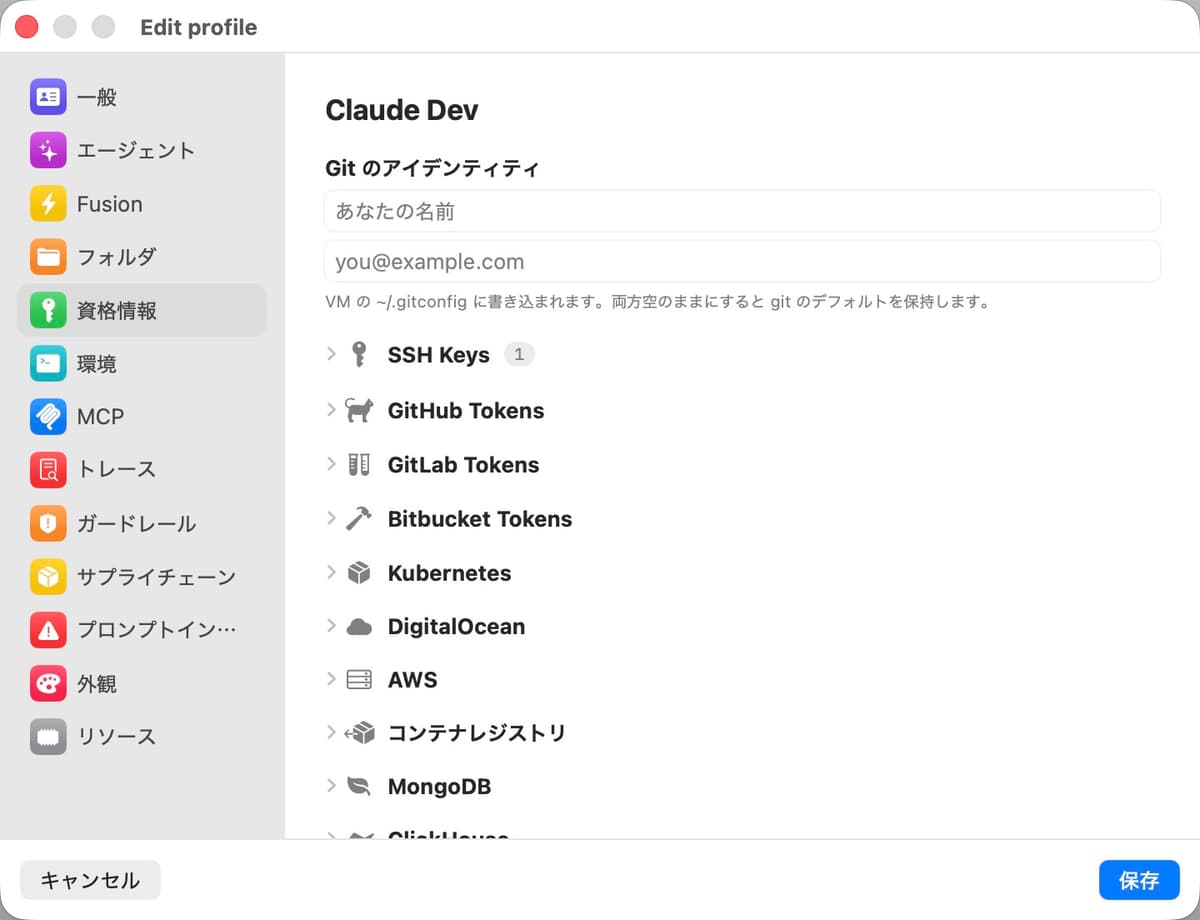Click the キャンセル button

pyautogui.click(x=90, y=880)
